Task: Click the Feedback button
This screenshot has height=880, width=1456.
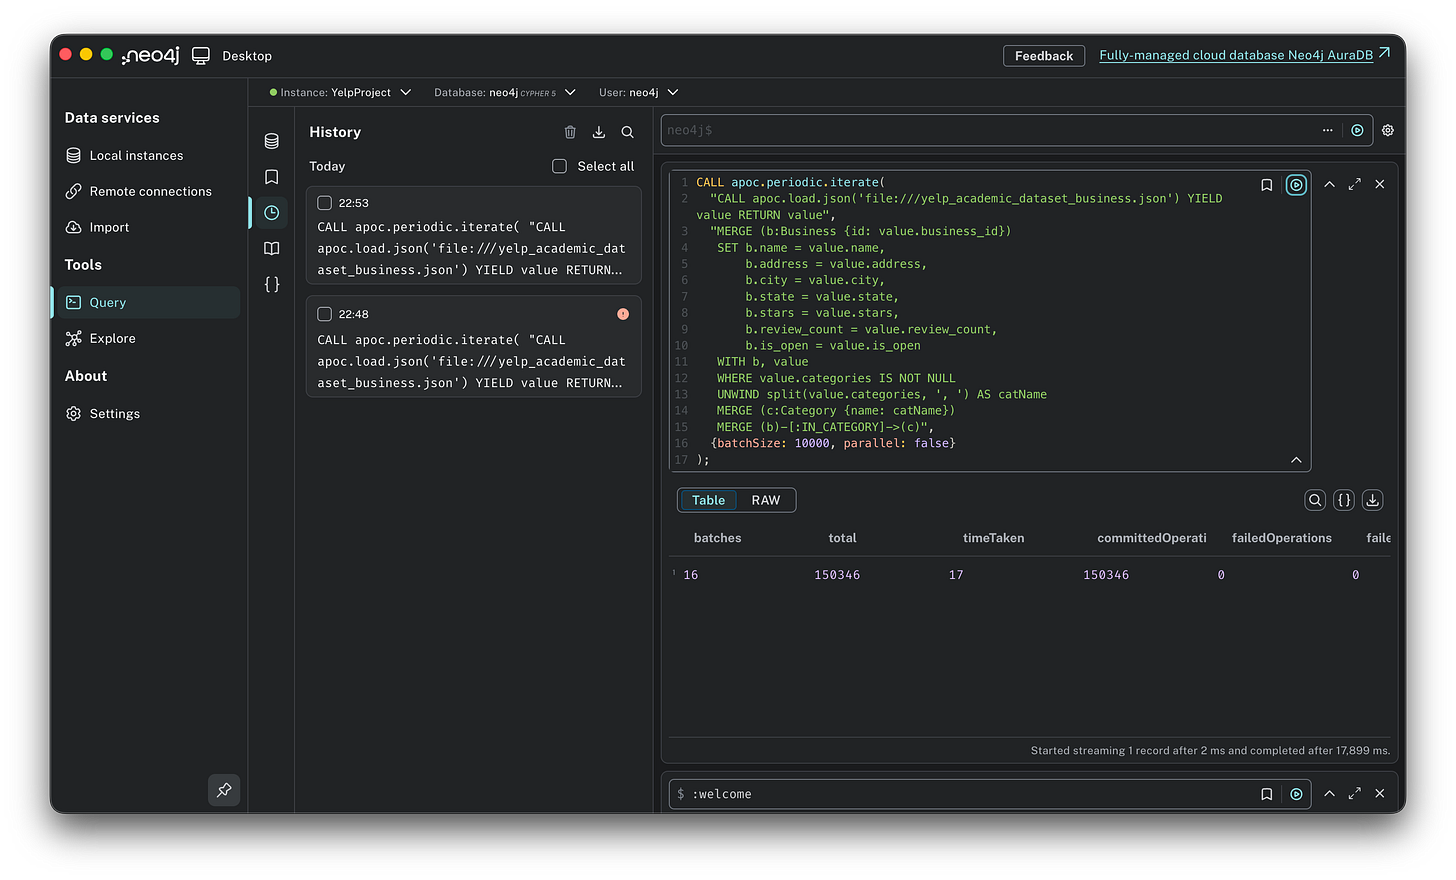Action: point(1043,56)
